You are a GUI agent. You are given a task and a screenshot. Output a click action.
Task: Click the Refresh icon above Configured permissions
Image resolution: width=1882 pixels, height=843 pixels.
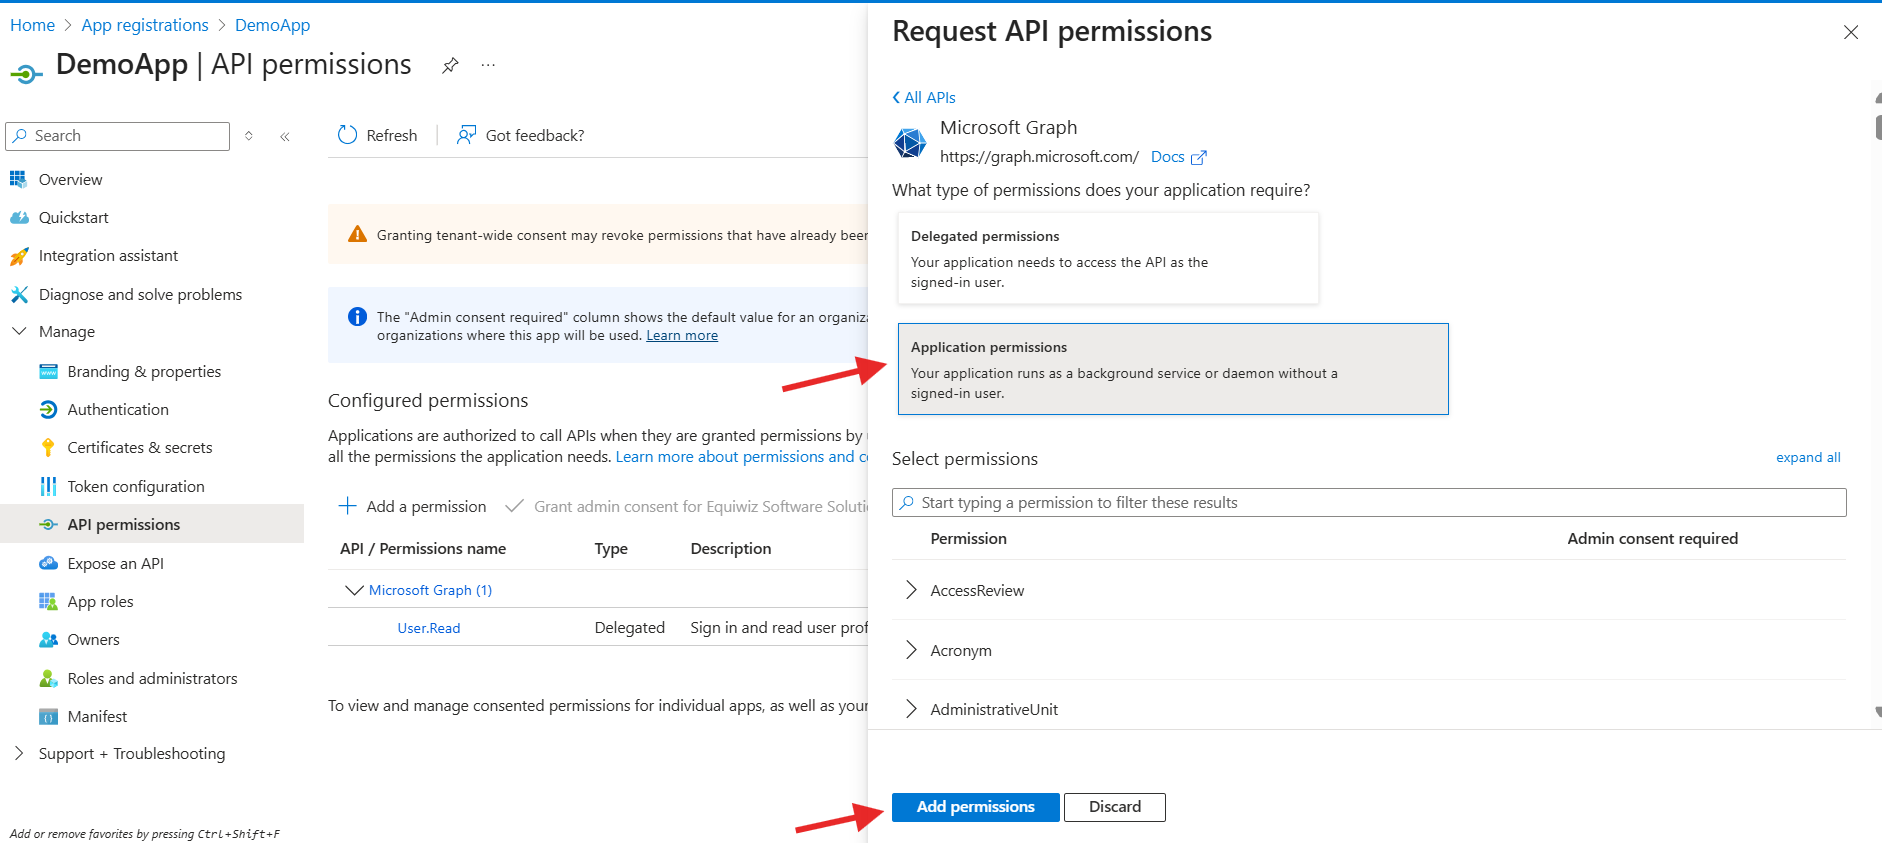347,135
